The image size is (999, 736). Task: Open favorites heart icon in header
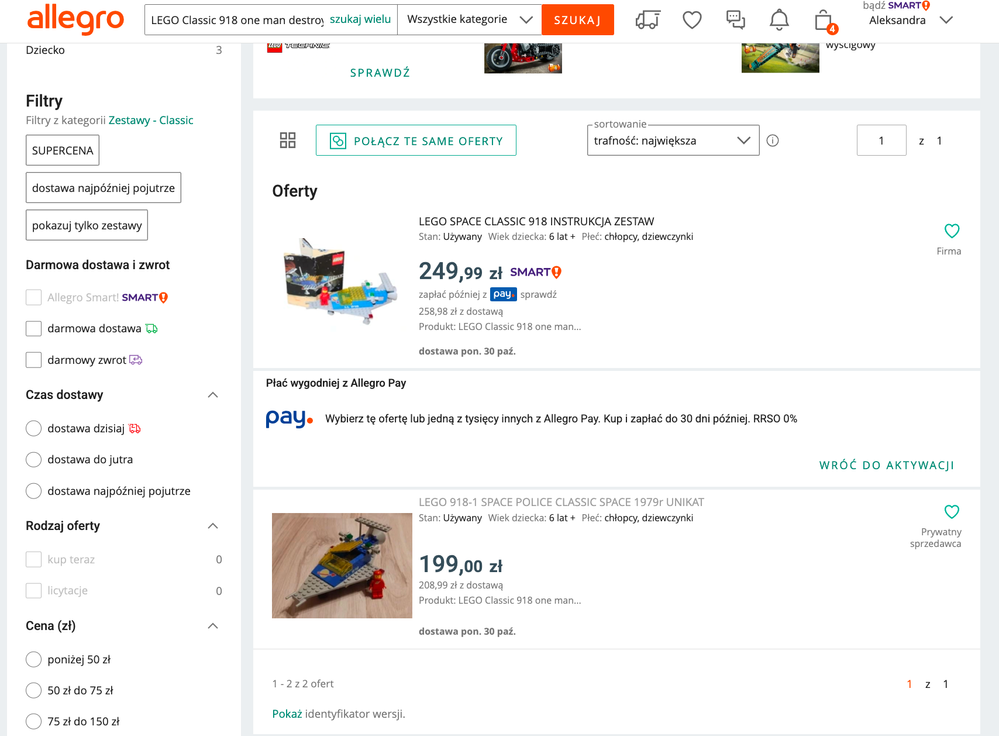click(x=692, y=20)
